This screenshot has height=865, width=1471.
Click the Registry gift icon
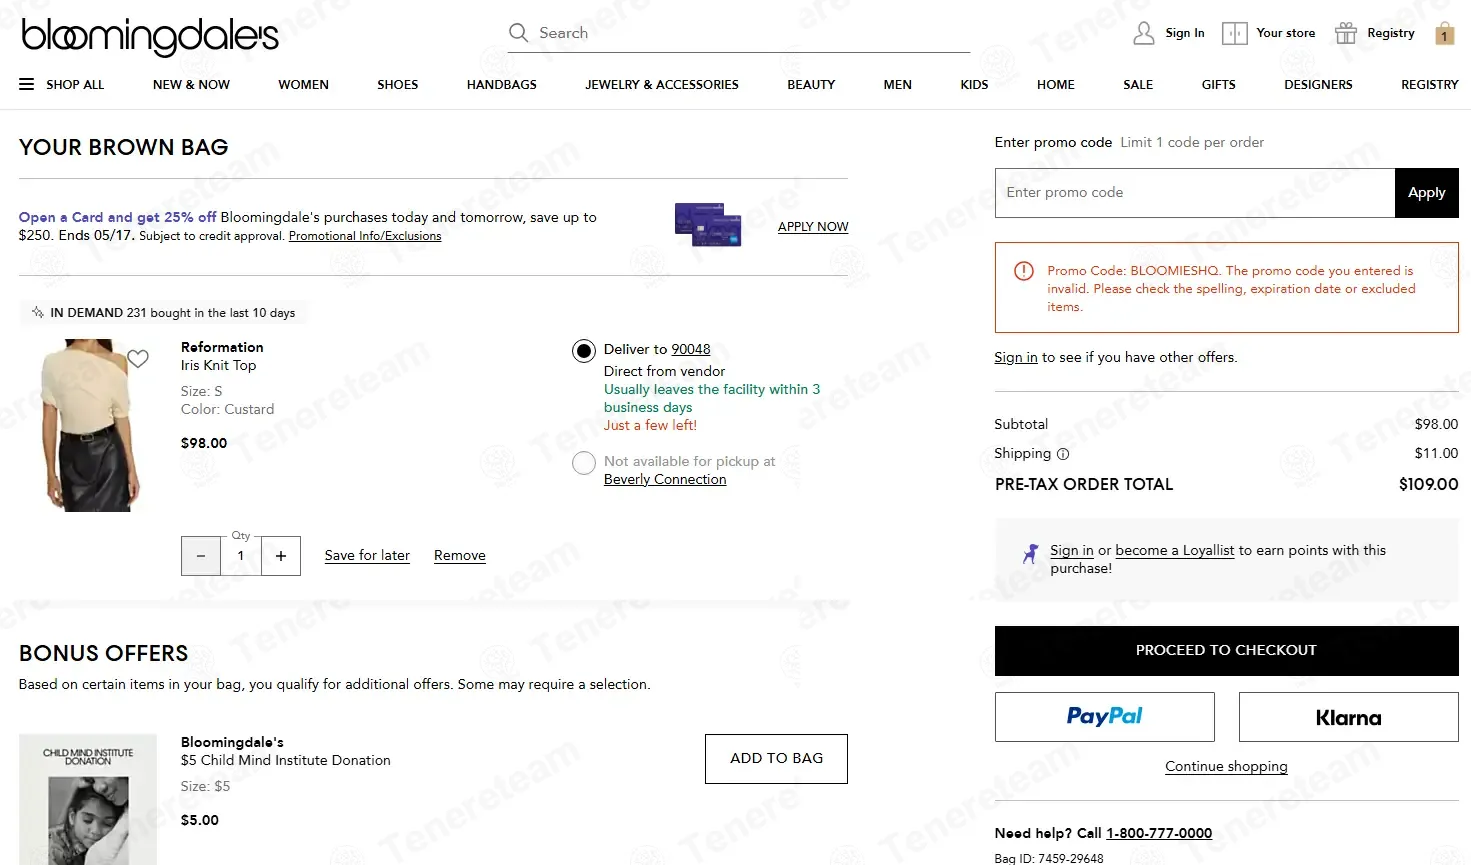(1346, 33)
